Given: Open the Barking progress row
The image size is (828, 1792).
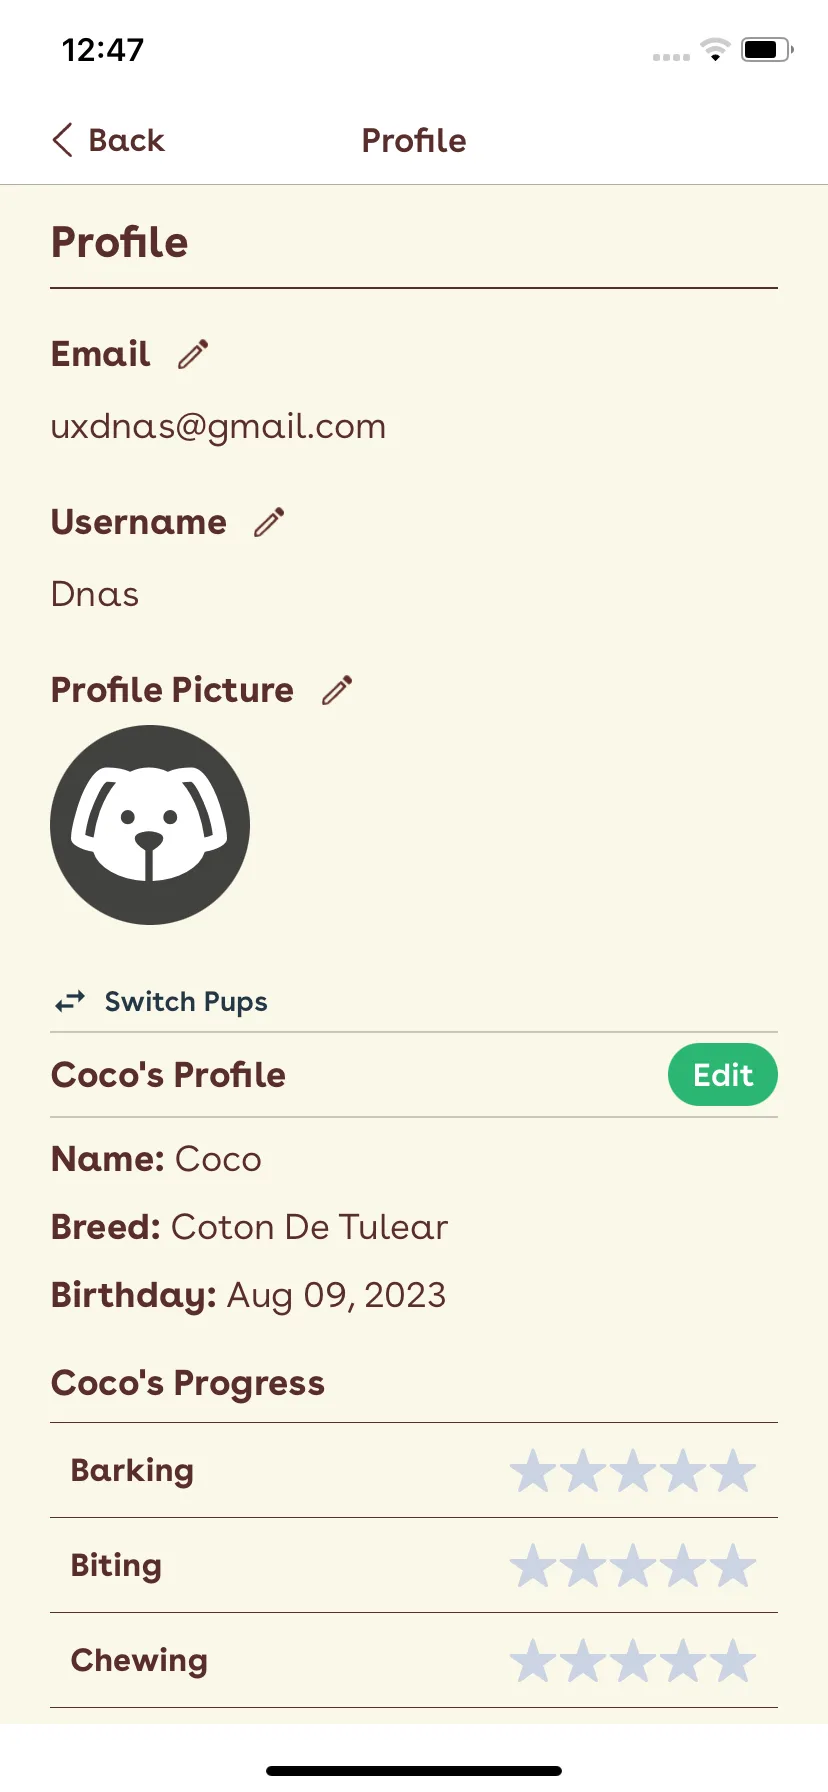Looking at the screenshot, I should (x=414, y=1470).
